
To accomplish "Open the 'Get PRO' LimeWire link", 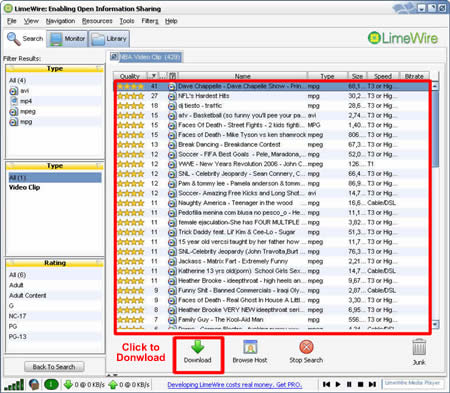I will tap(234, 385).
